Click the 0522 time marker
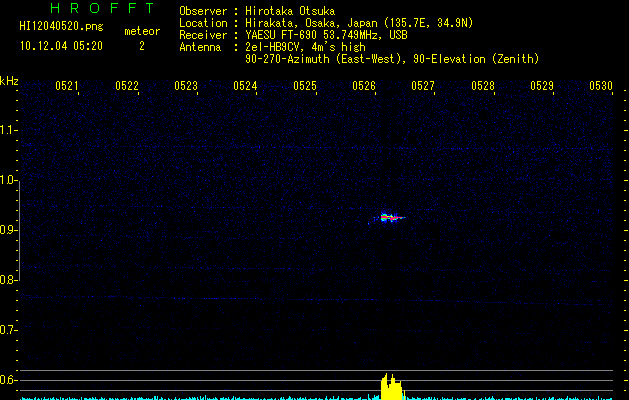Image resolution: width=629 pixels, height=400 pixels. [127, 86]
